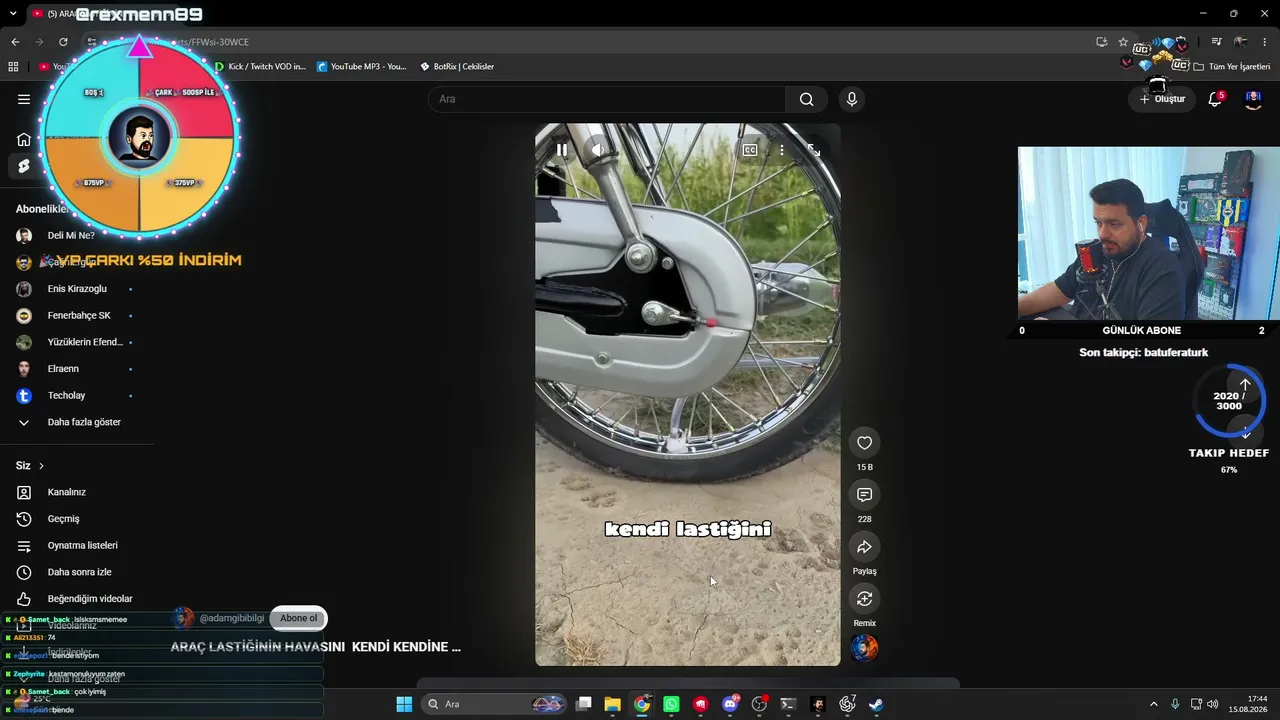Viewport: 1280px width, 720px height.
Task: Go back in the browser
Action: pyautogui.click(x=15, y=42)
